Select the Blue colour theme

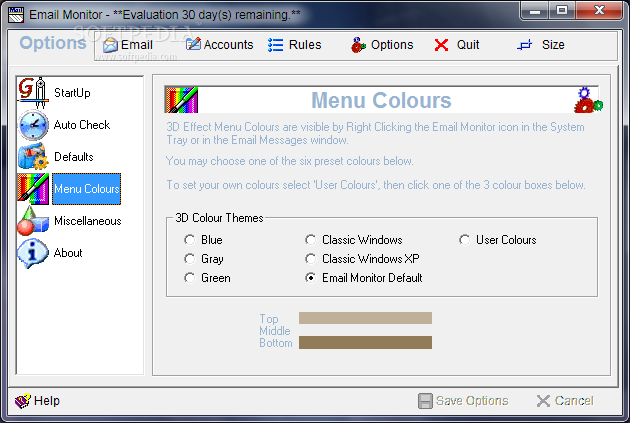coord(189,240)
